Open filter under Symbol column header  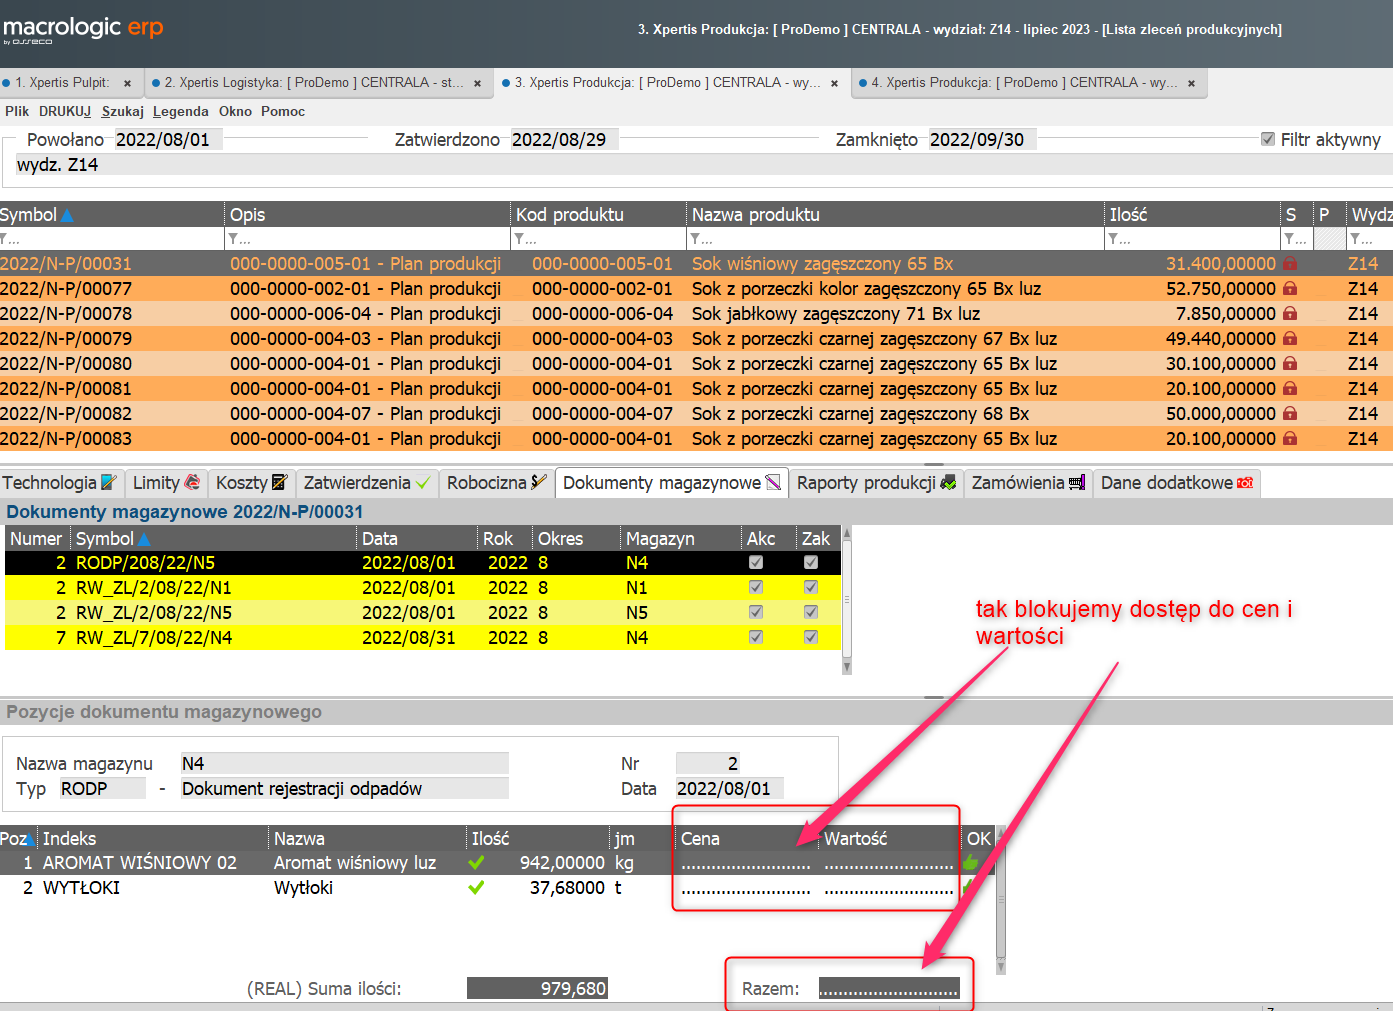(x=10, y=239)
